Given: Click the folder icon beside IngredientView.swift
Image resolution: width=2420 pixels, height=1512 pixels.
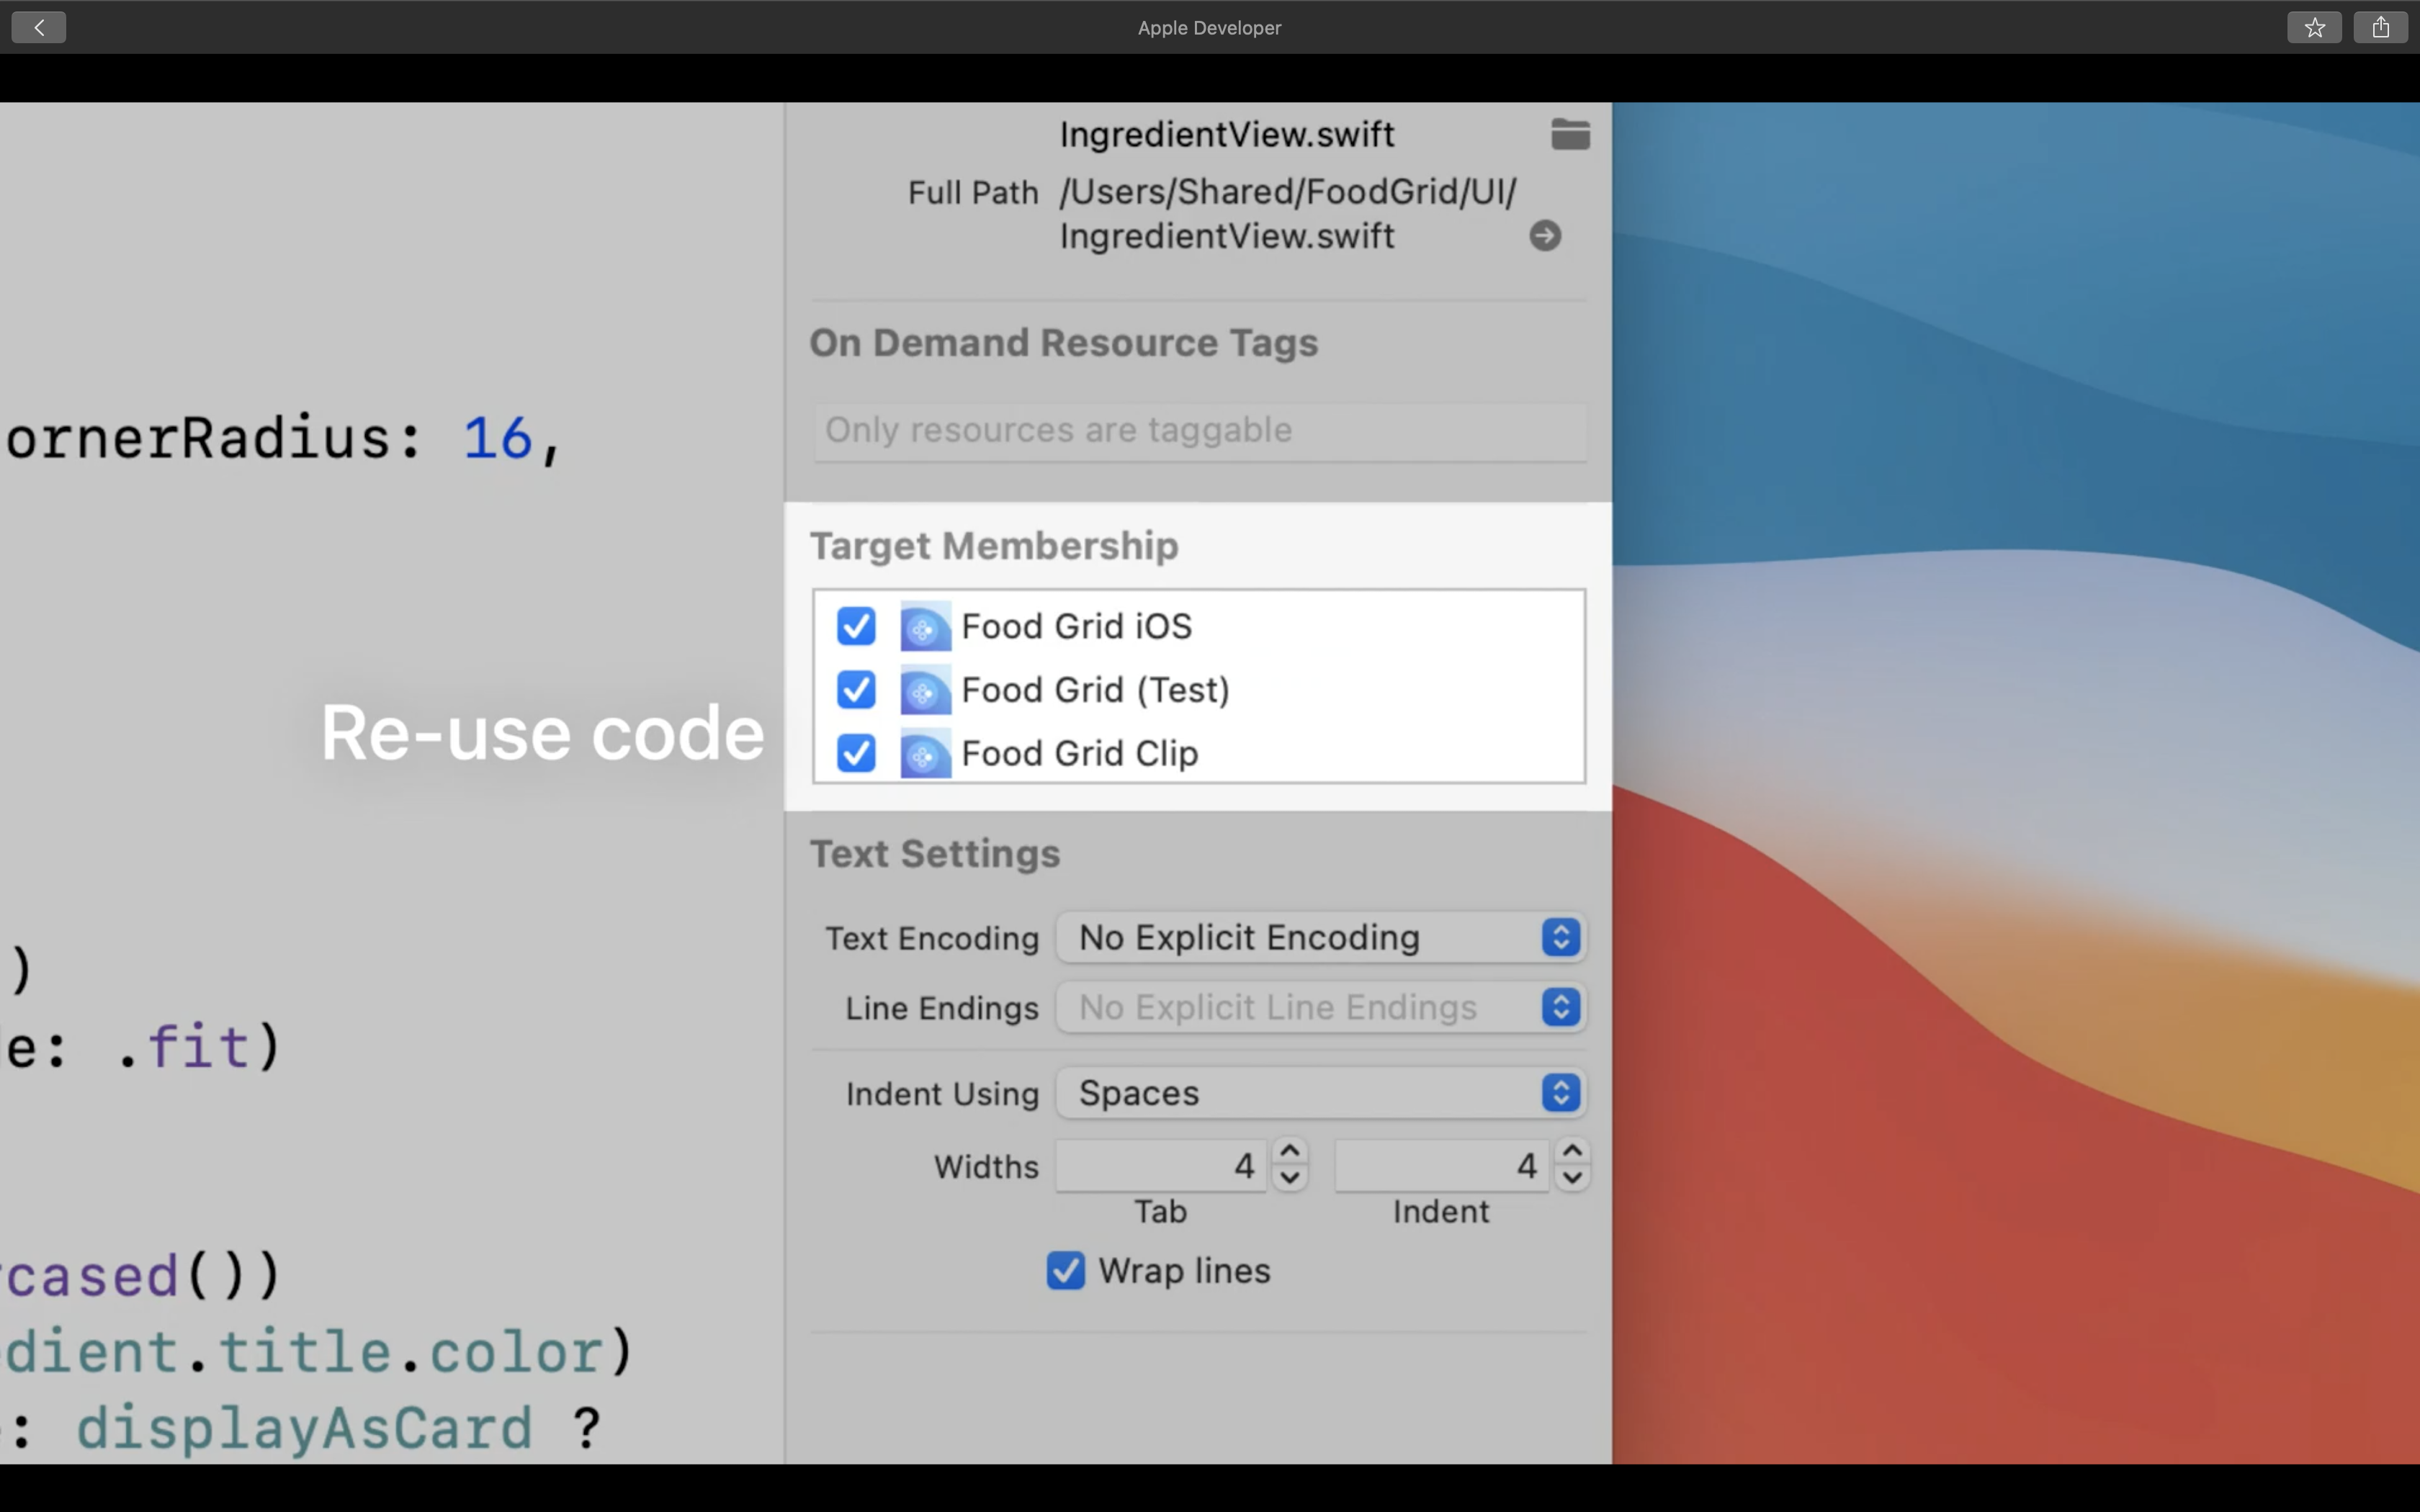Looking at the screenshot, I should tap(1570, 134).
